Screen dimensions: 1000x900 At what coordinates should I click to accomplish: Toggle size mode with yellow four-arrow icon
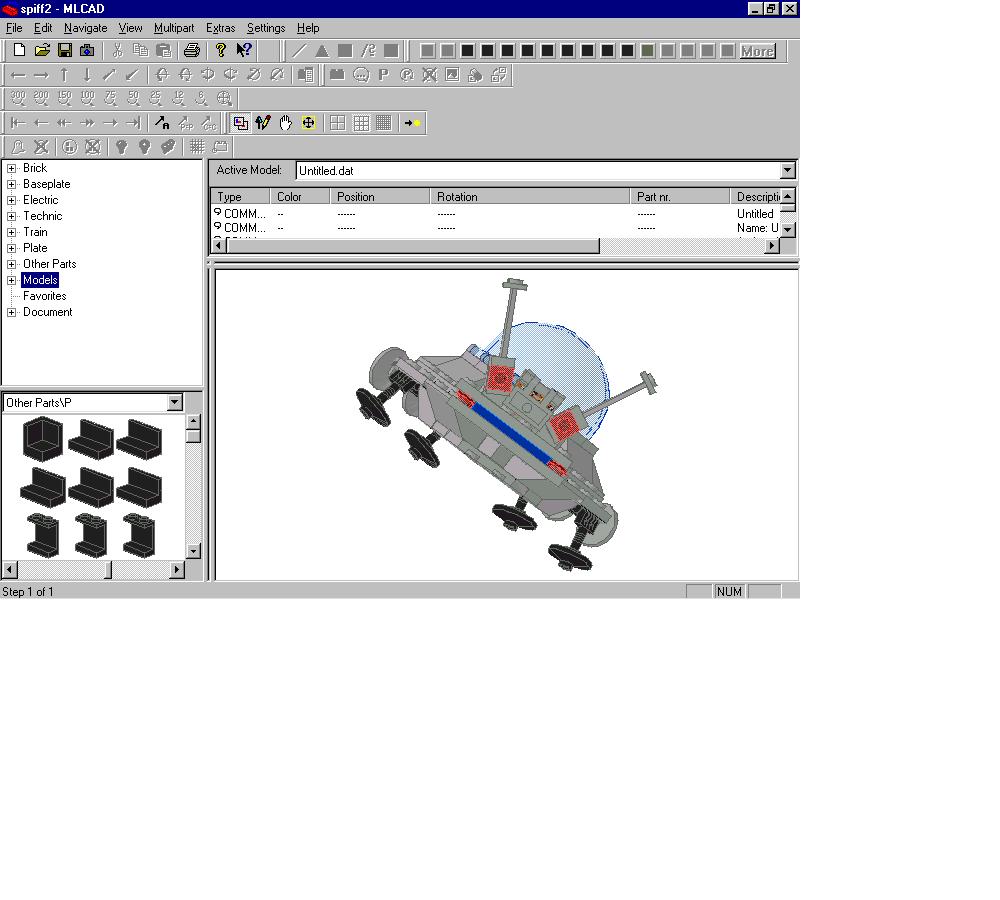(x=309, y=122)
